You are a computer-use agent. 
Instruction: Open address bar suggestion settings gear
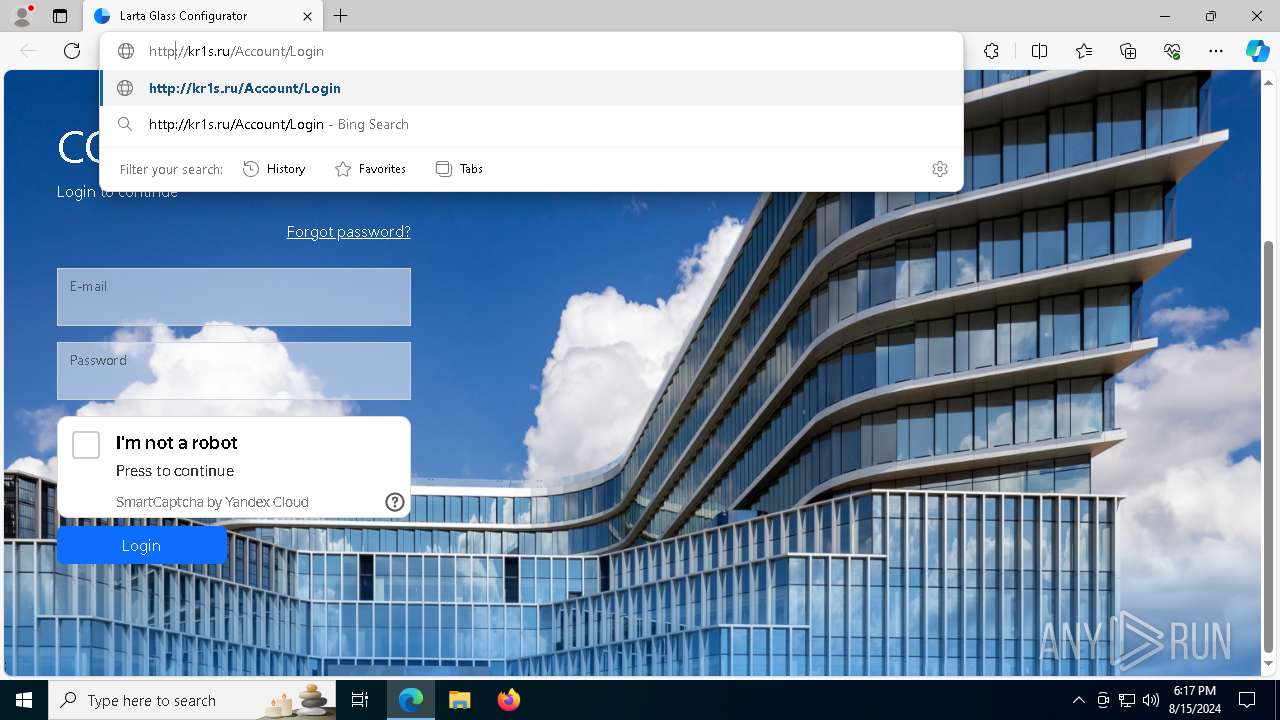coord(939,169)
